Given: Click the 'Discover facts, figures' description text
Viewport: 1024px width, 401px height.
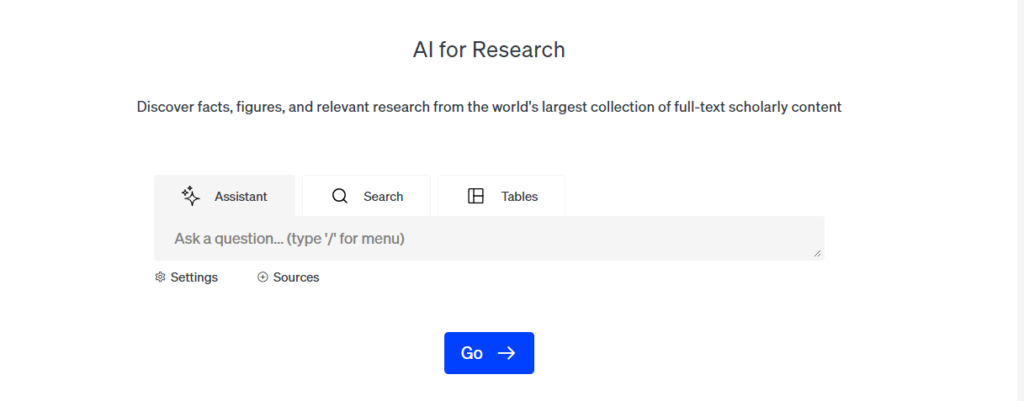Looking at the screenshot, I should (489, 106).
